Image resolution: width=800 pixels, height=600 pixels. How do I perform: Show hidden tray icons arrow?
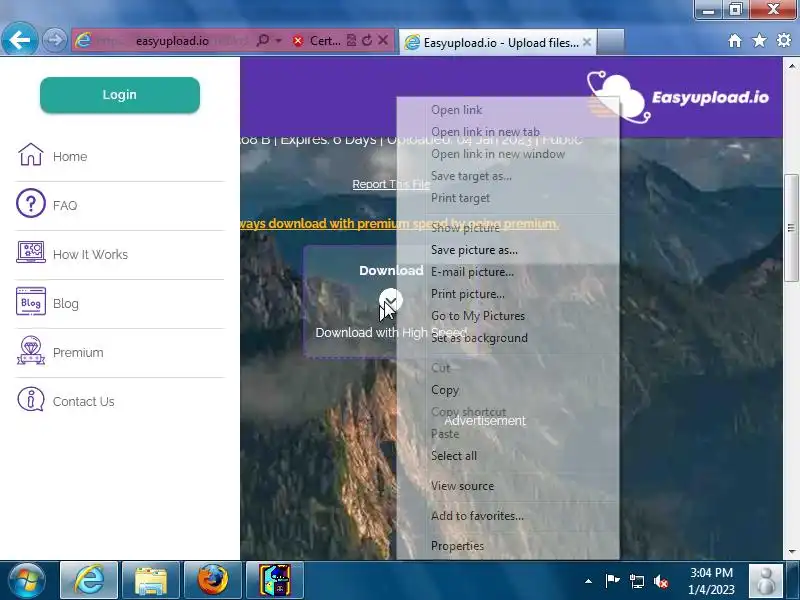point(588,581)
